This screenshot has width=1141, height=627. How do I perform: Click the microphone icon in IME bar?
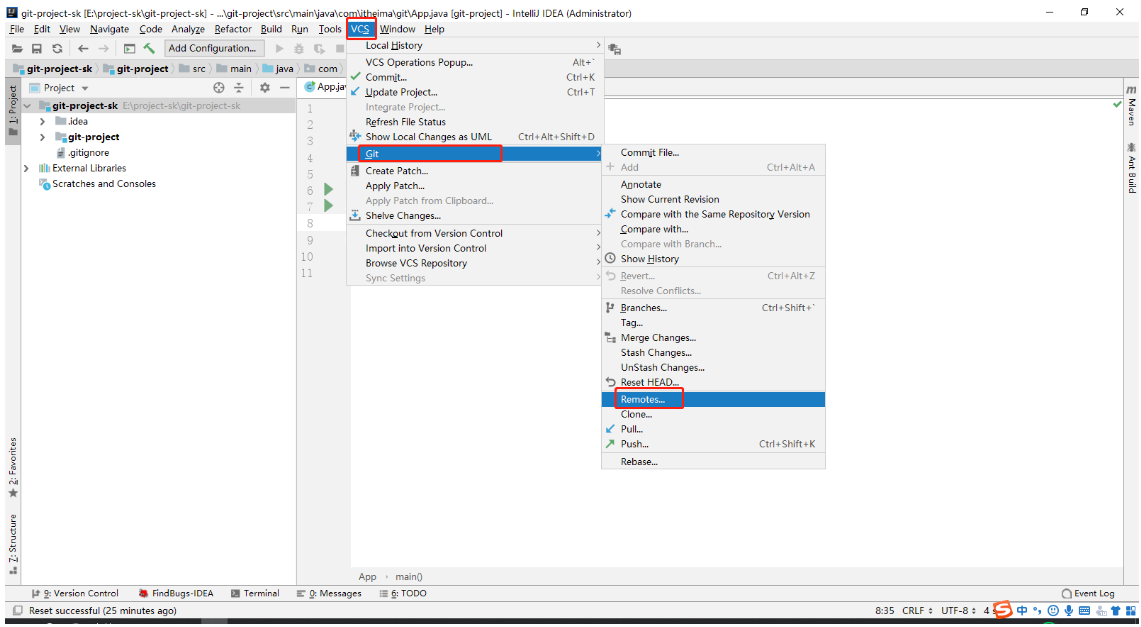tap(1068, 610)
